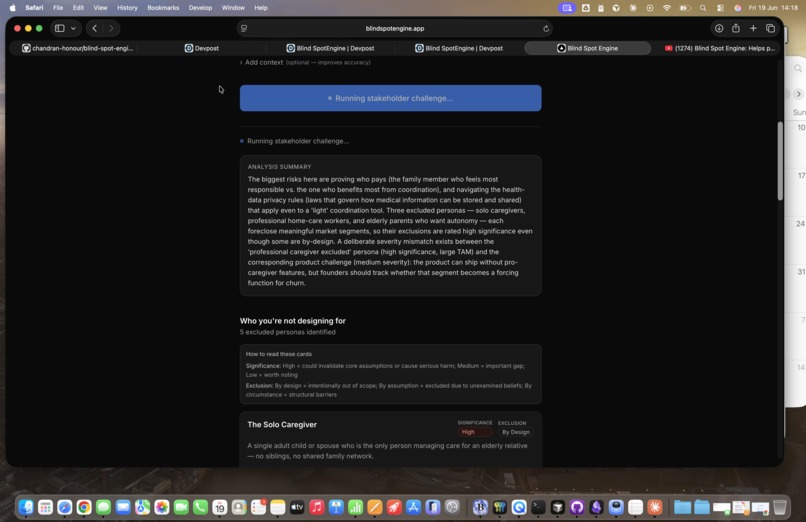
Task: Click the Running stakeholder challenge button
Action: point(390,98)
